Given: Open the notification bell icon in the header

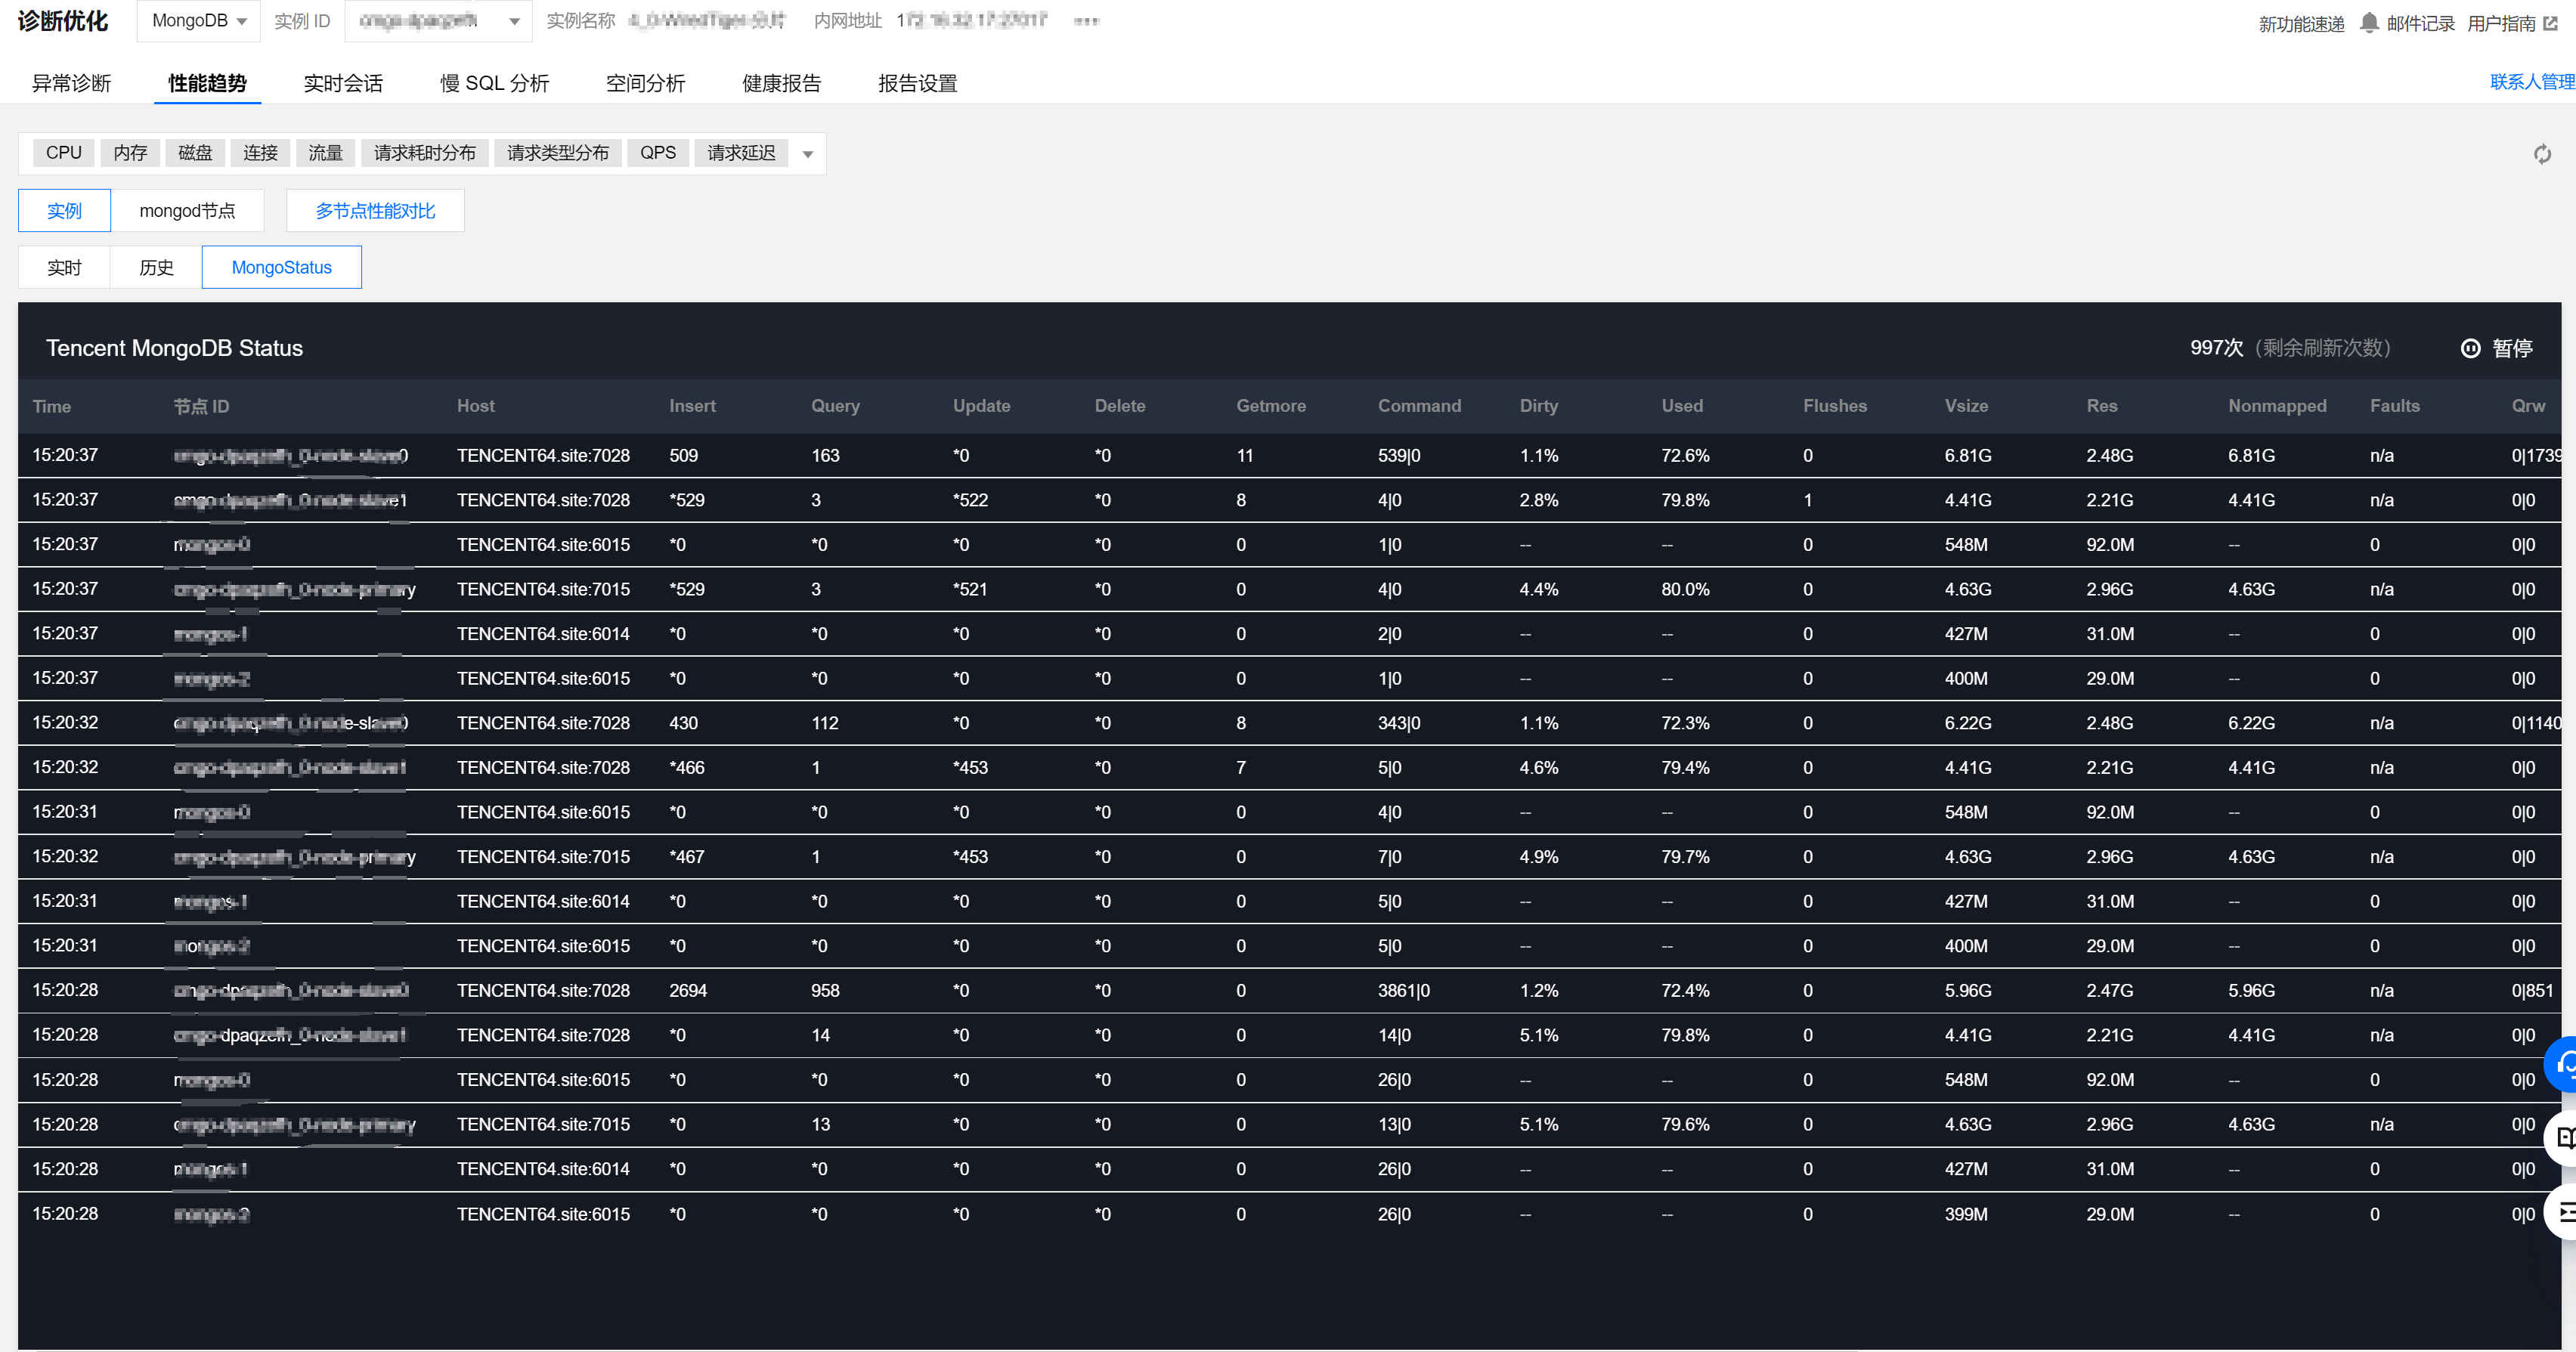Looking at the screenshot, I should click(x=2369, y=22).
